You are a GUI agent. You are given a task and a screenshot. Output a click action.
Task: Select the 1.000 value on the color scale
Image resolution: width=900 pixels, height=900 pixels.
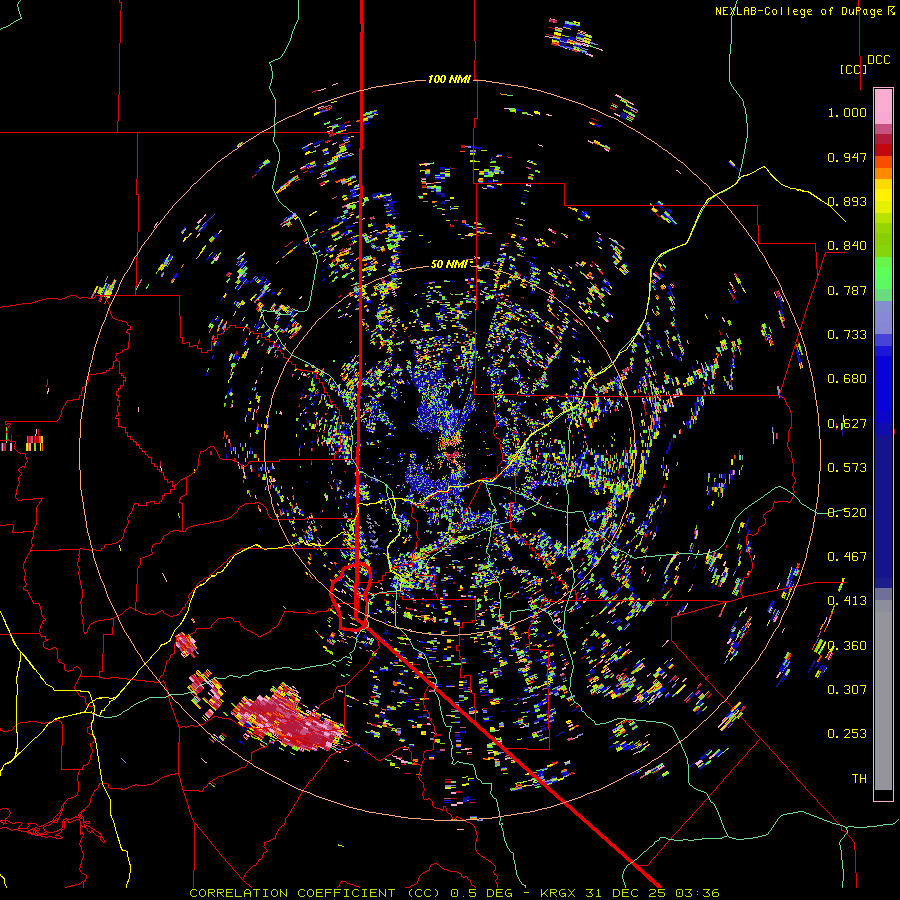pos(847,112)
